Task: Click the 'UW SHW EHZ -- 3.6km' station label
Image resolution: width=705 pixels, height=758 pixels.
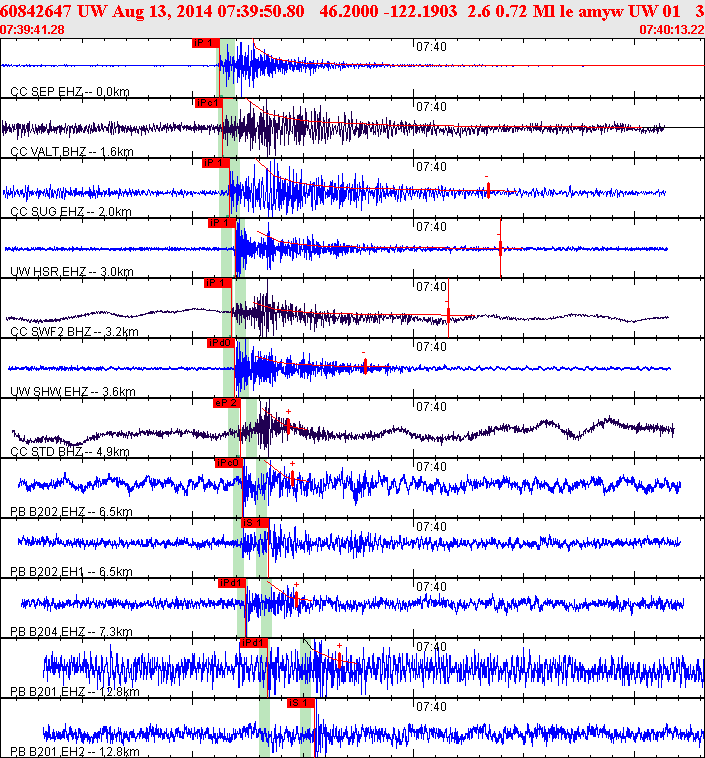Action: (x=73, y=392)
